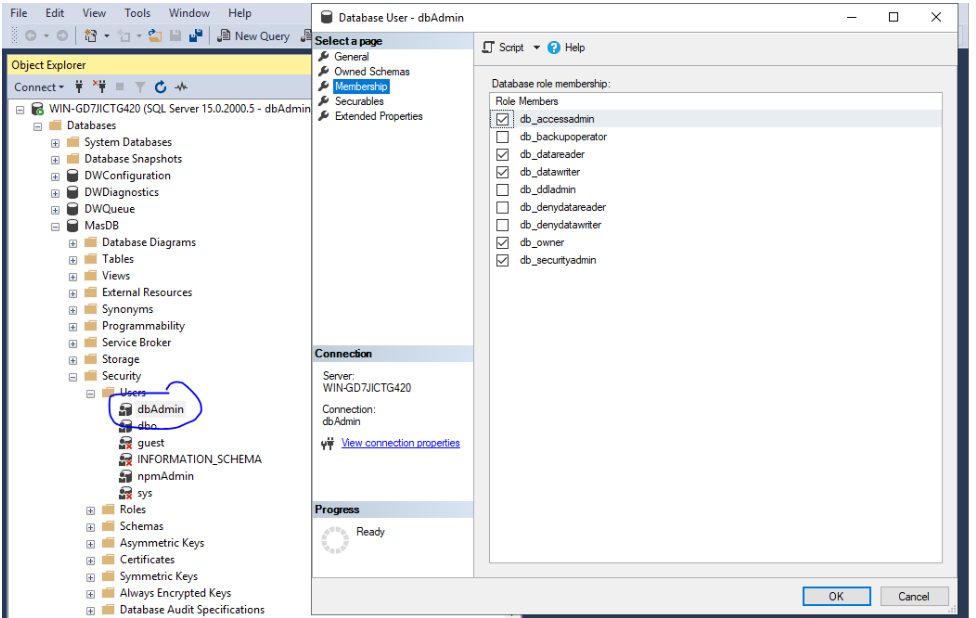Viewport: 976px width, 618px height.
Task: Click the DWQueue database icon
Action: pos(73,208)
